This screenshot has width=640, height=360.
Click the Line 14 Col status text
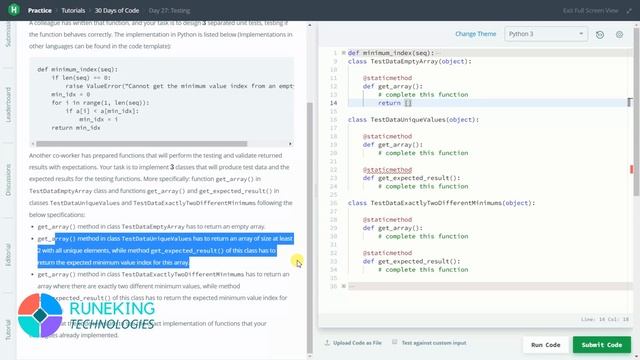tap(605, 319)
